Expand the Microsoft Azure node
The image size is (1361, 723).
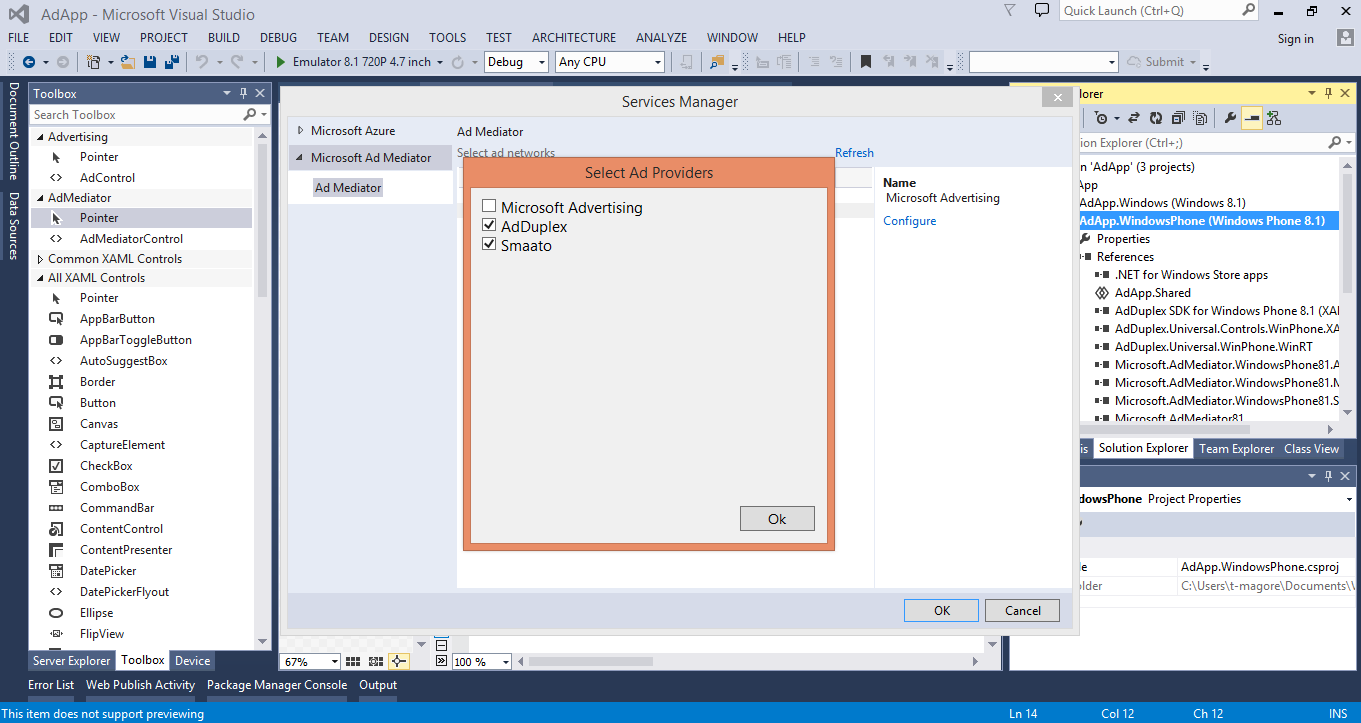point(300,131)
